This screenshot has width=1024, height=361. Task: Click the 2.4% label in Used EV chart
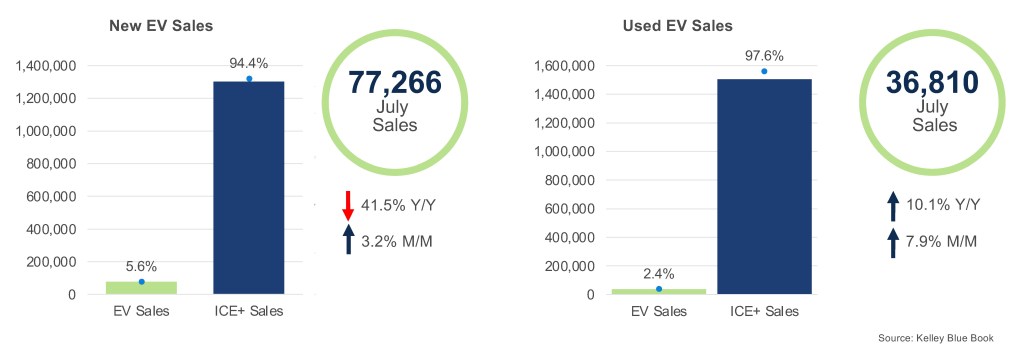point(659,273)
